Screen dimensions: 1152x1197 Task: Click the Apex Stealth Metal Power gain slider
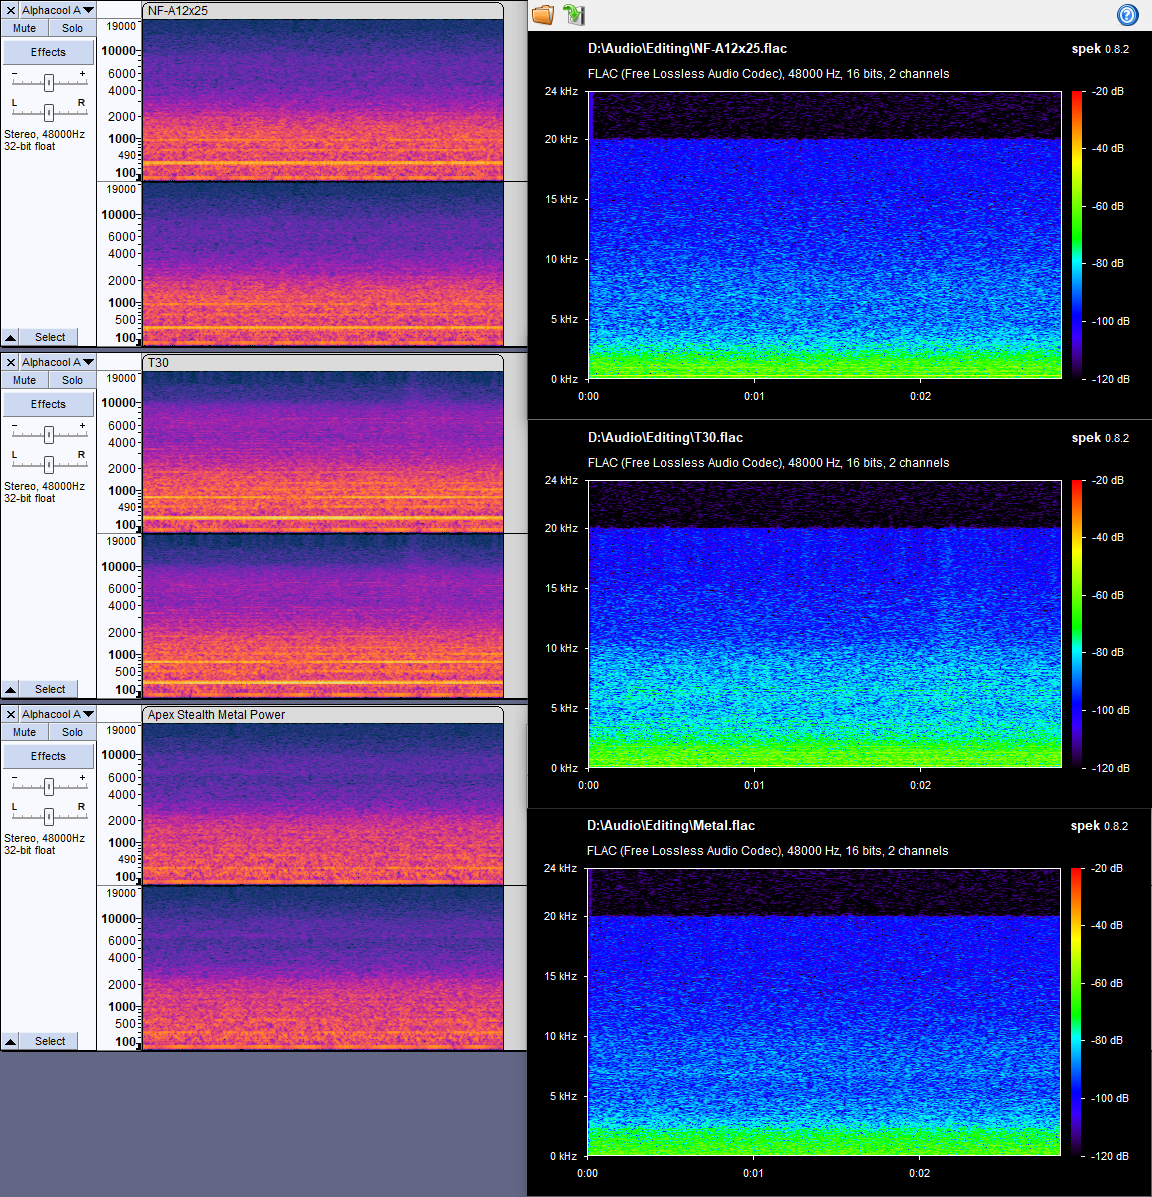(x=49, y=786)
